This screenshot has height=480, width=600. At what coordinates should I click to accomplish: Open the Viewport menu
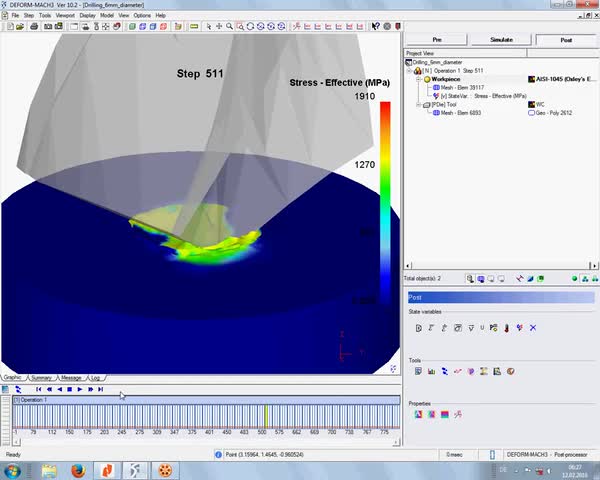[64, 16]
